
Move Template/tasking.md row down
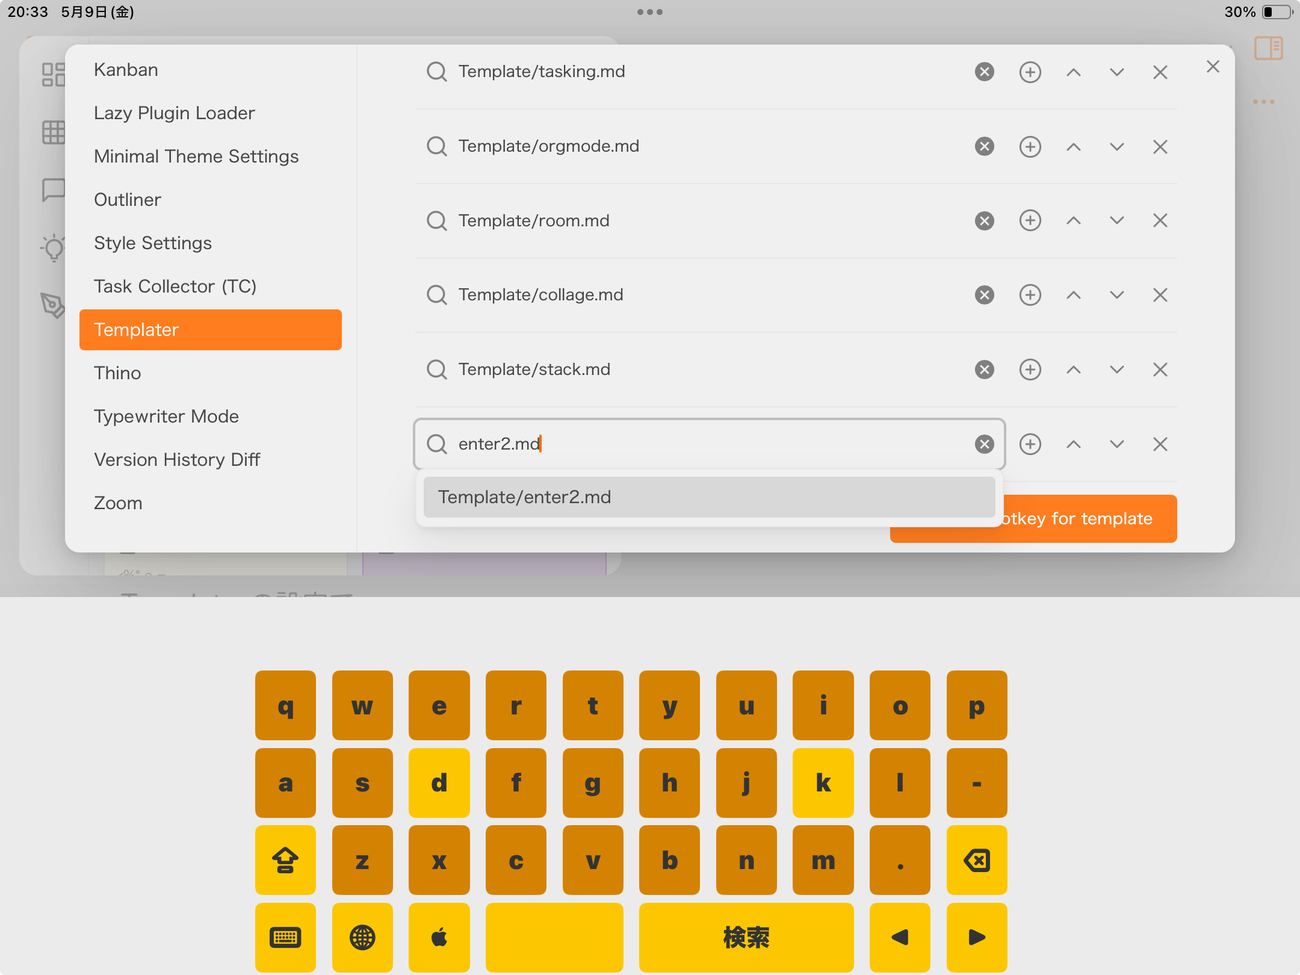tap(1117, 72)
